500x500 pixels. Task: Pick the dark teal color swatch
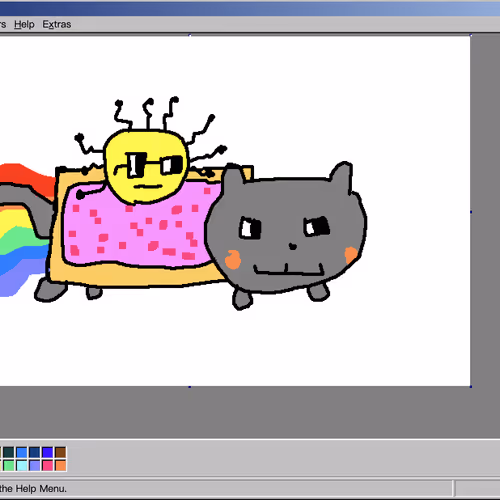[9, 452]
